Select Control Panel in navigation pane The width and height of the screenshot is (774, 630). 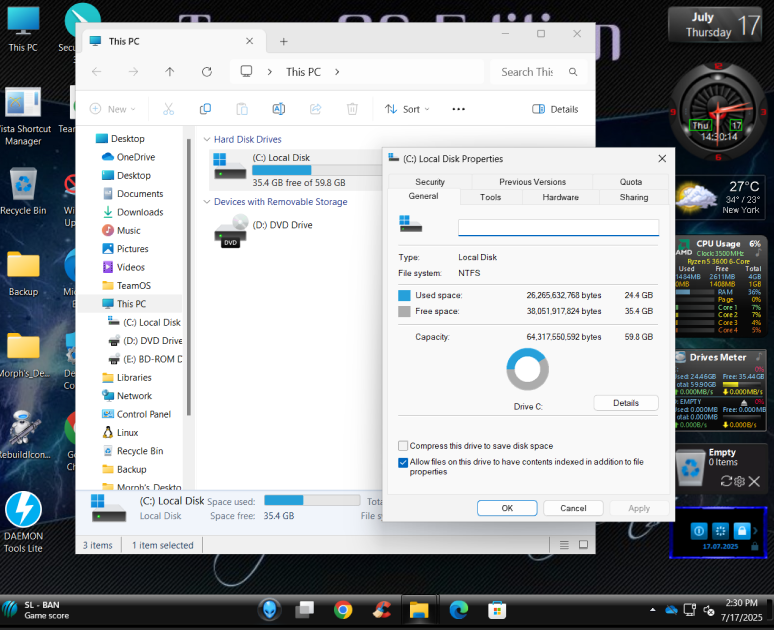pyautogui.click(x=136, y=414)
